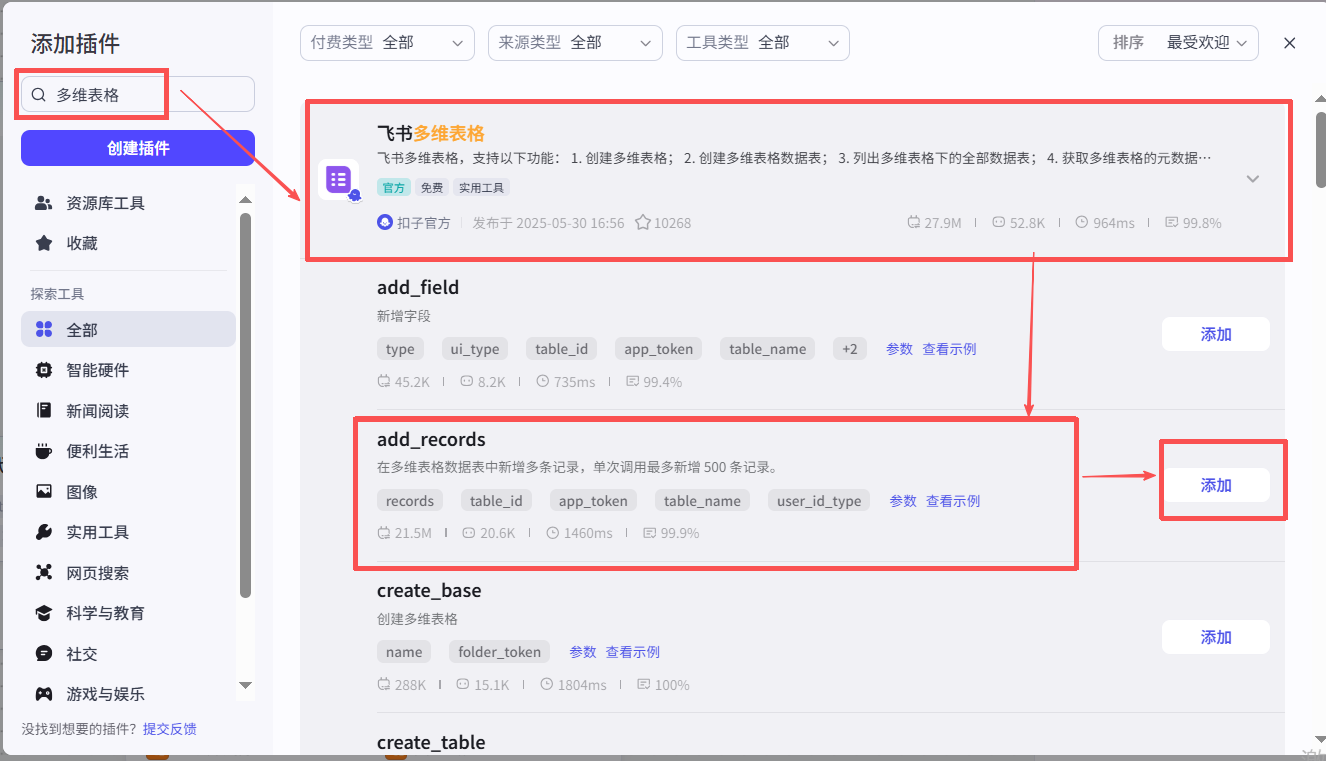Click the star favorites count icon
Screen dimensions: 1326x761
point(643,223)
